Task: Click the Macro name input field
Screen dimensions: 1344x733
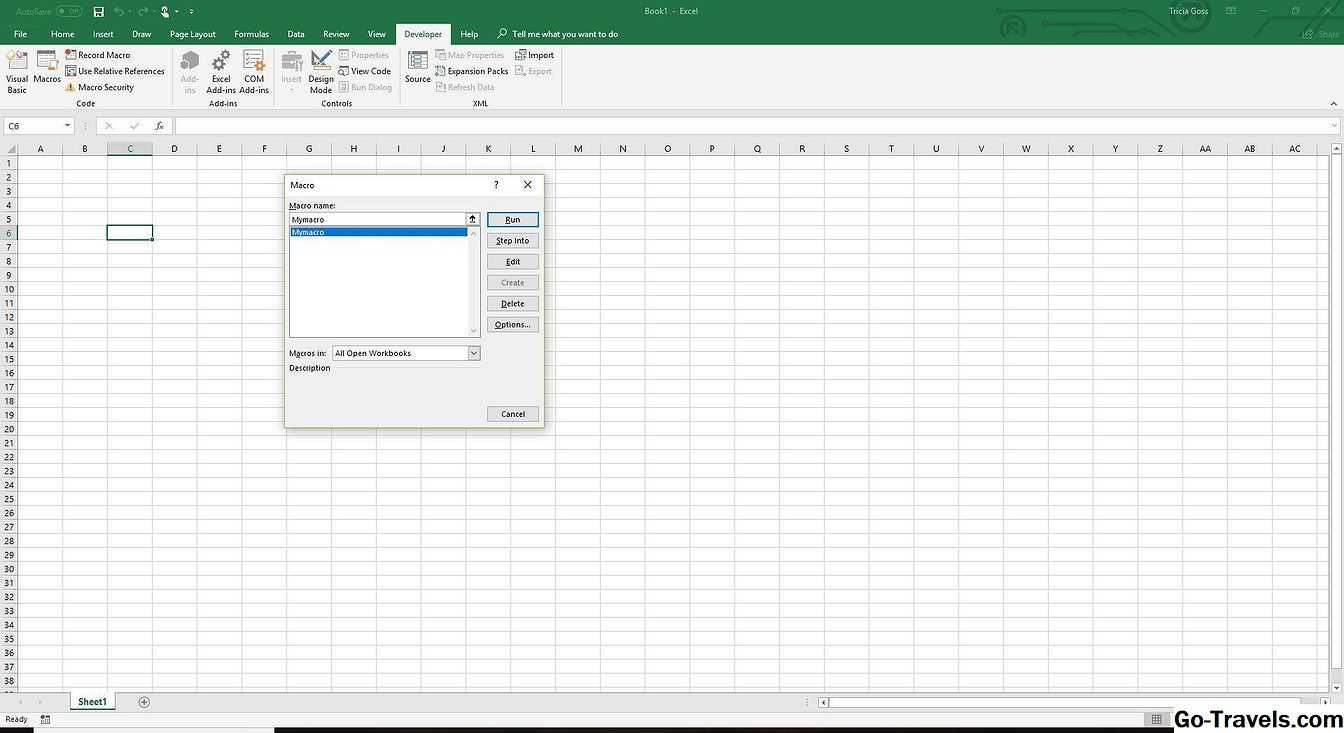Action: [x=377, y=219]
